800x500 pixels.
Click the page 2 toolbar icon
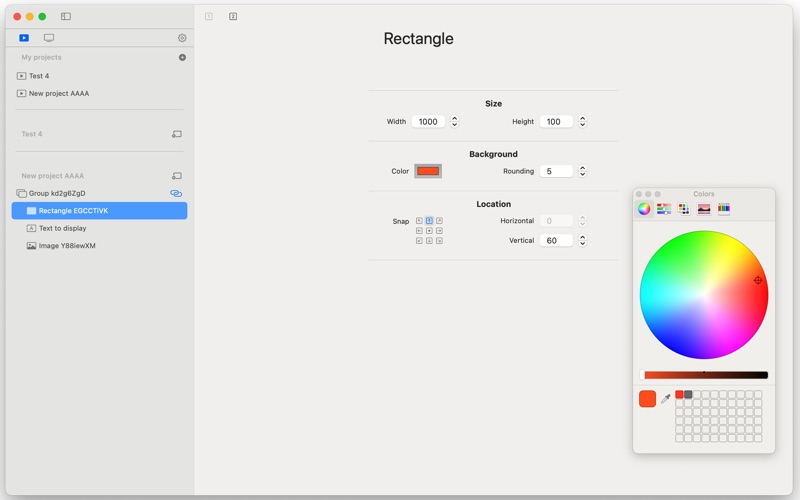[233, 16]
